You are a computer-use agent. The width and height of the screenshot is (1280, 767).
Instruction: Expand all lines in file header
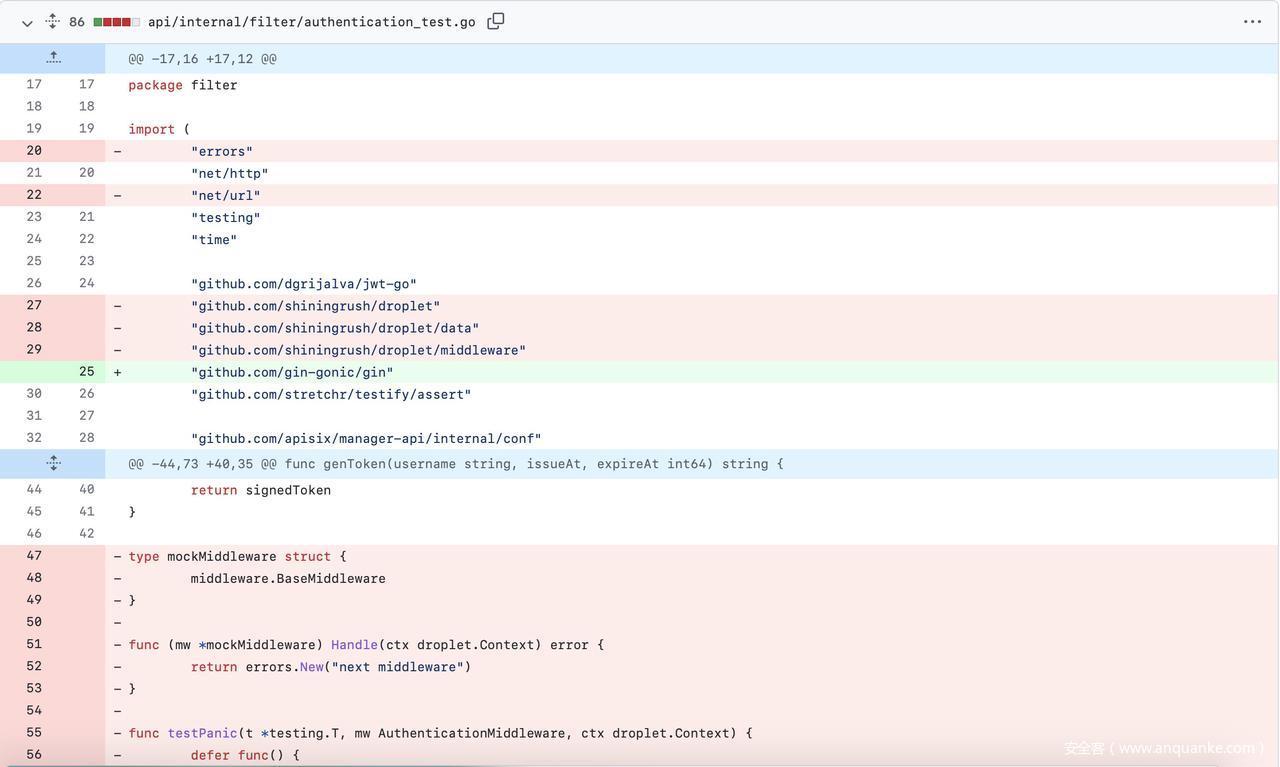pyautogui.click(x=52, y=22)
